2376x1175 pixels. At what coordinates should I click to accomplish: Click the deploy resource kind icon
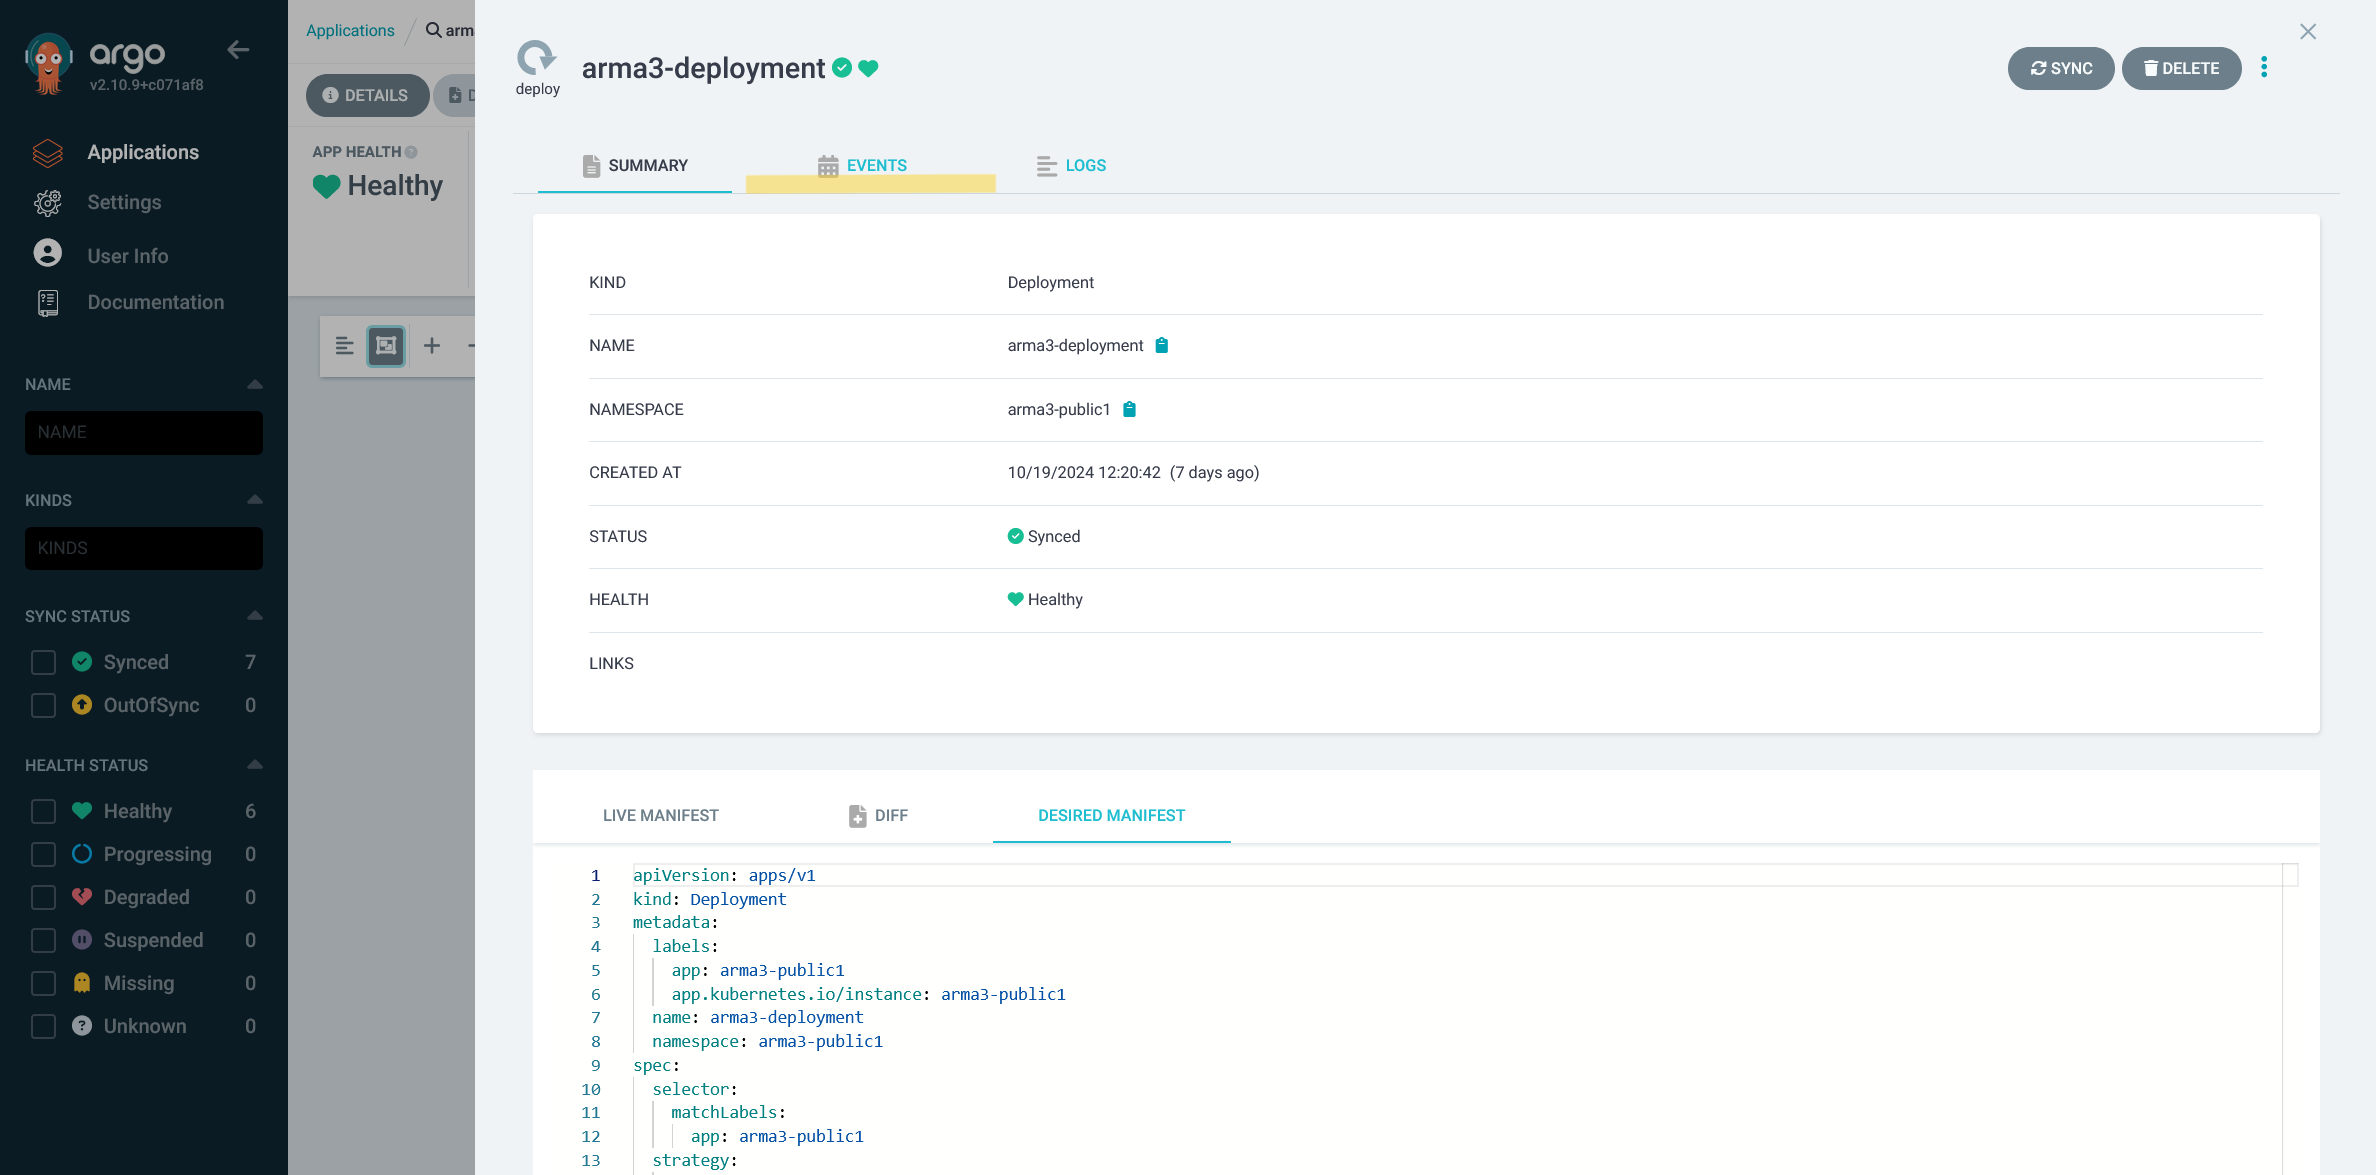tap(537, 58)
